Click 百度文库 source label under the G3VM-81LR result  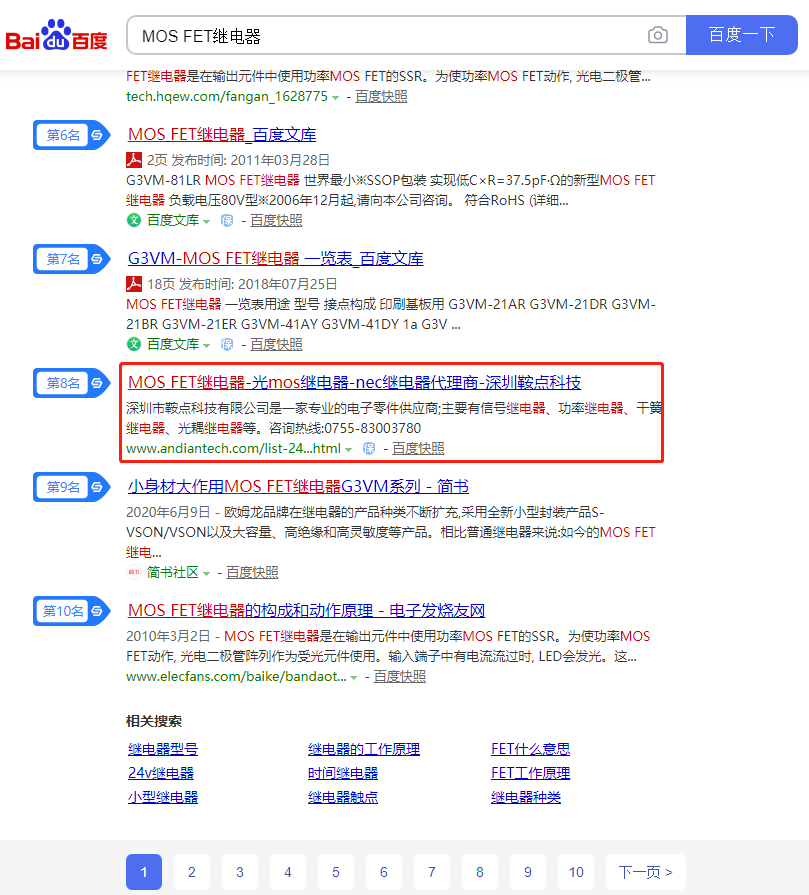173,220
